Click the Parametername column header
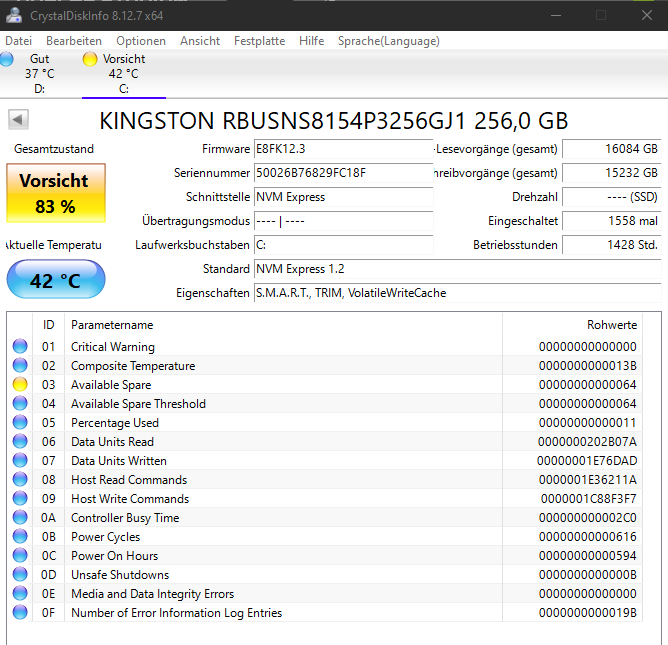Screen dimensions: 668x645 coord(283,325)
